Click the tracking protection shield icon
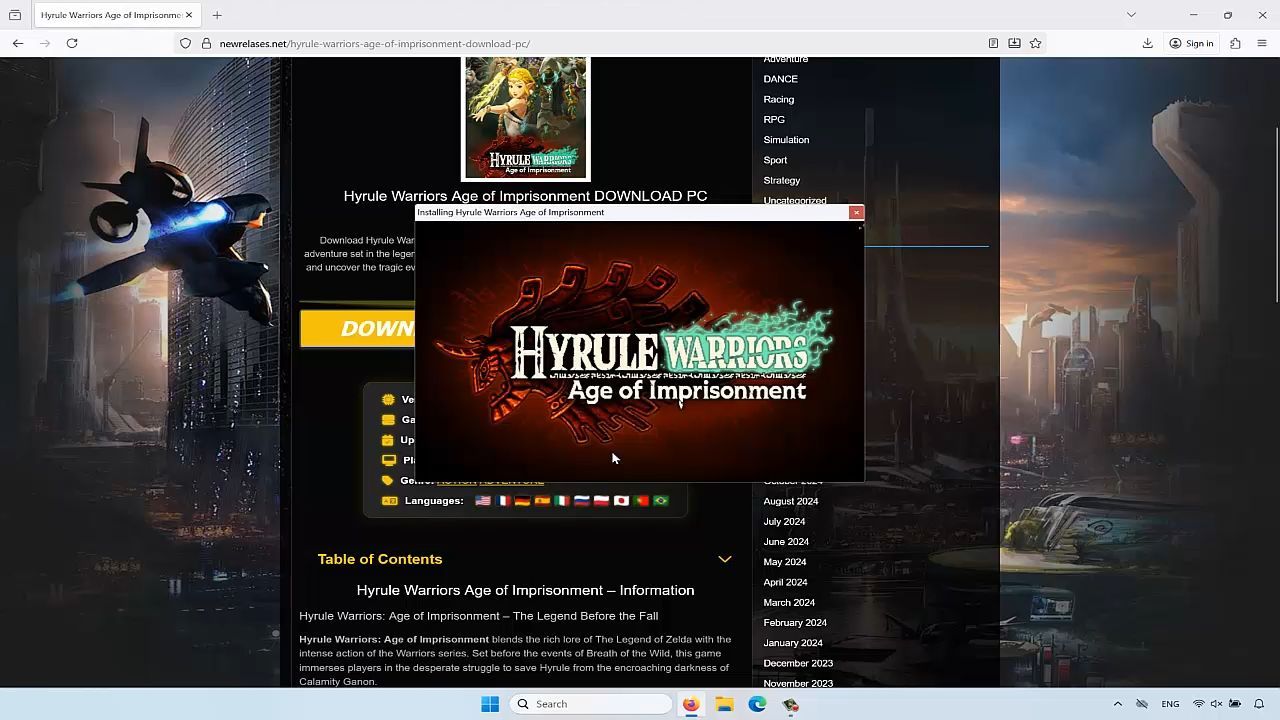Viewport: 1280px width, 720px height. click(185, 43)
